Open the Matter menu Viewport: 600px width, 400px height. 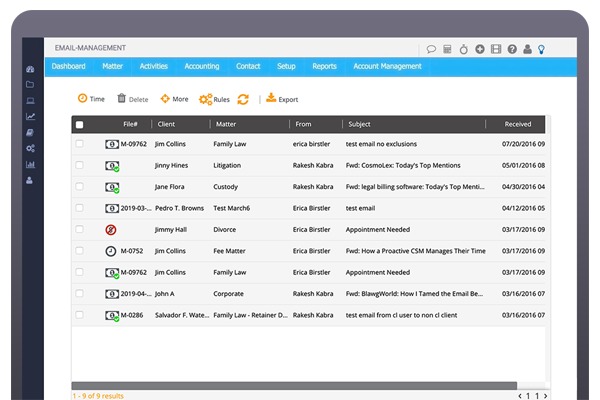(x=112, y=66)
